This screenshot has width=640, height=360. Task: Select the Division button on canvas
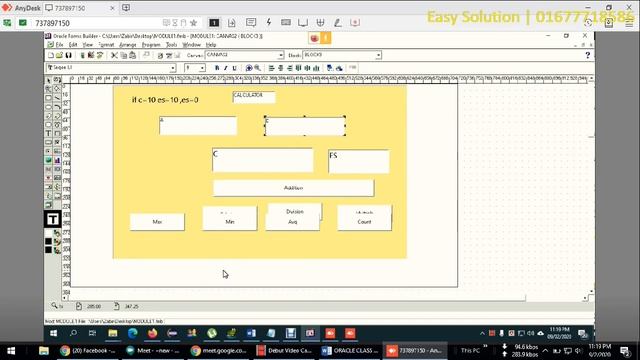coord(295,210)
